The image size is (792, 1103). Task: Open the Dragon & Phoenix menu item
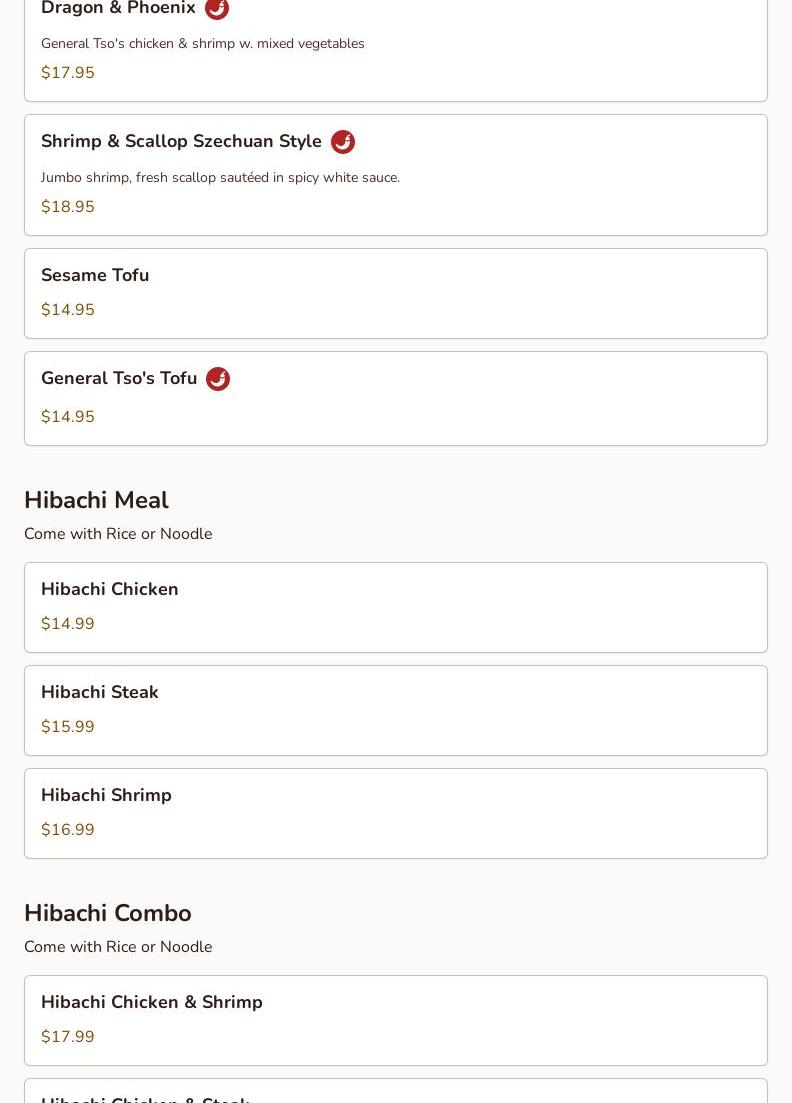395,50
